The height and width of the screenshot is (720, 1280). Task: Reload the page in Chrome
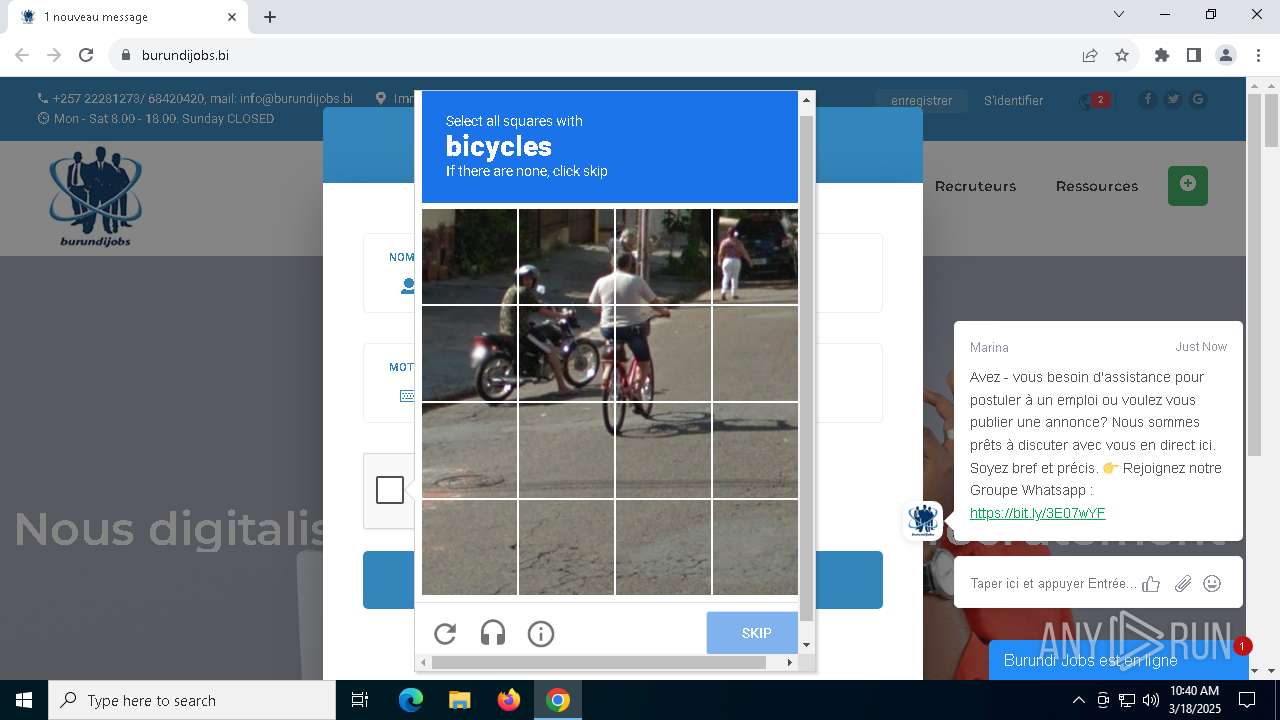point(86,55)
